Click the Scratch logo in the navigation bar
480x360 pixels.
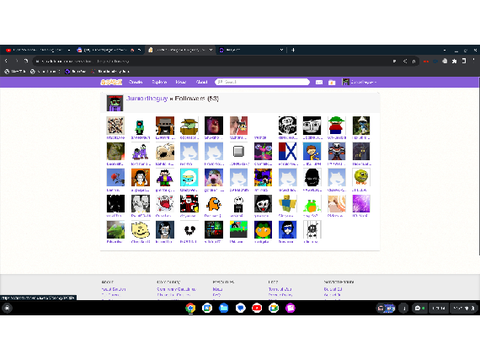(111, 82)
